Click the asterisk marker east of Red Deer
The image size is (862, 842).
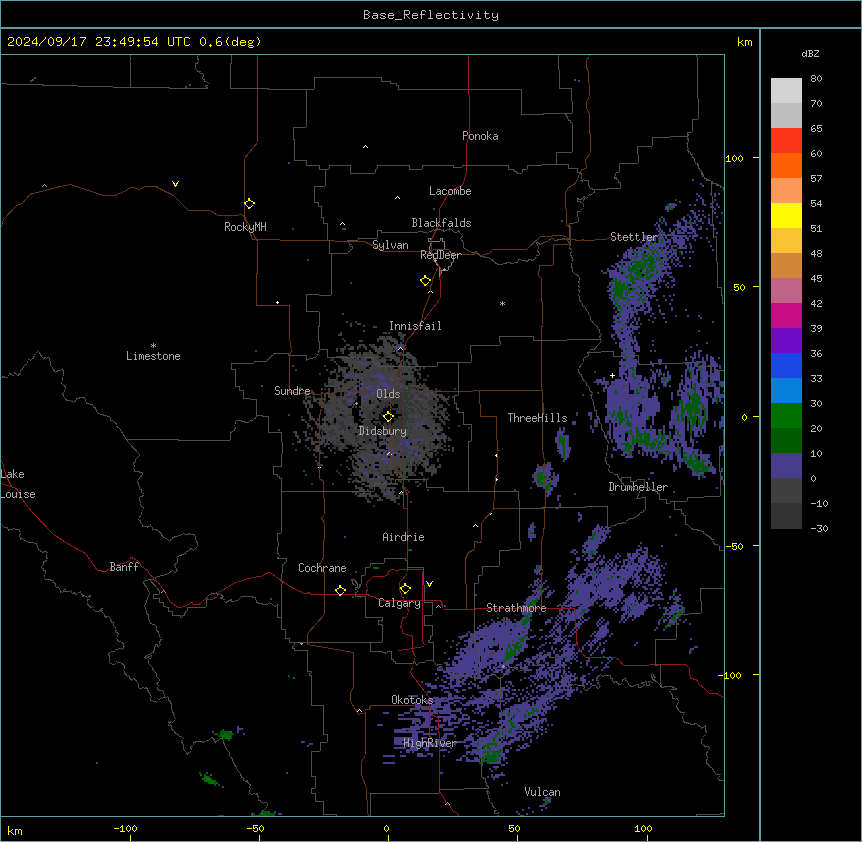tap(502, 303)
